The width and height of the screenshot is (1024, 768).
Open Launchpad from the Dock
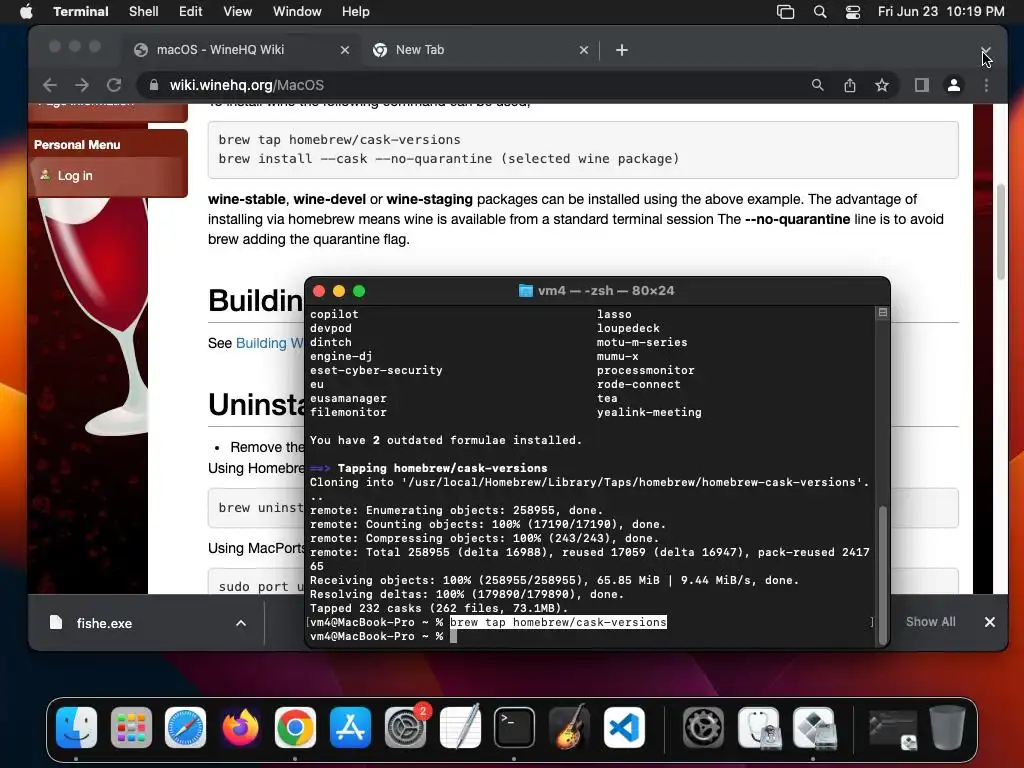tap(131, 728)
